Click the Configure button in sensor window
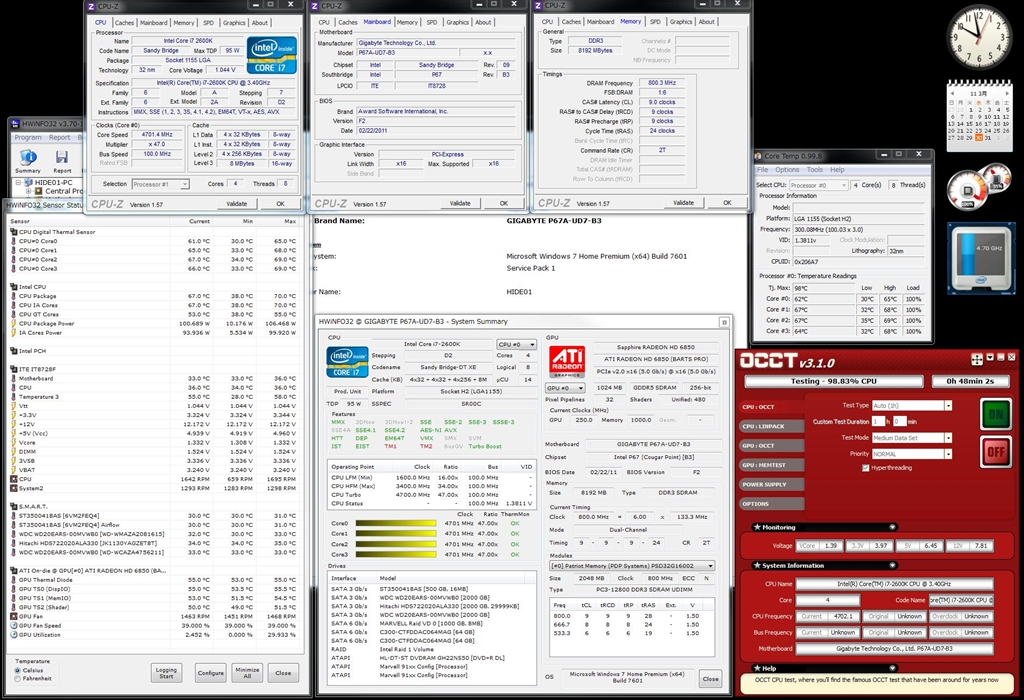The height and width of the screenshot is (700, 1024). pyautogui.click(x=210, y=673)
